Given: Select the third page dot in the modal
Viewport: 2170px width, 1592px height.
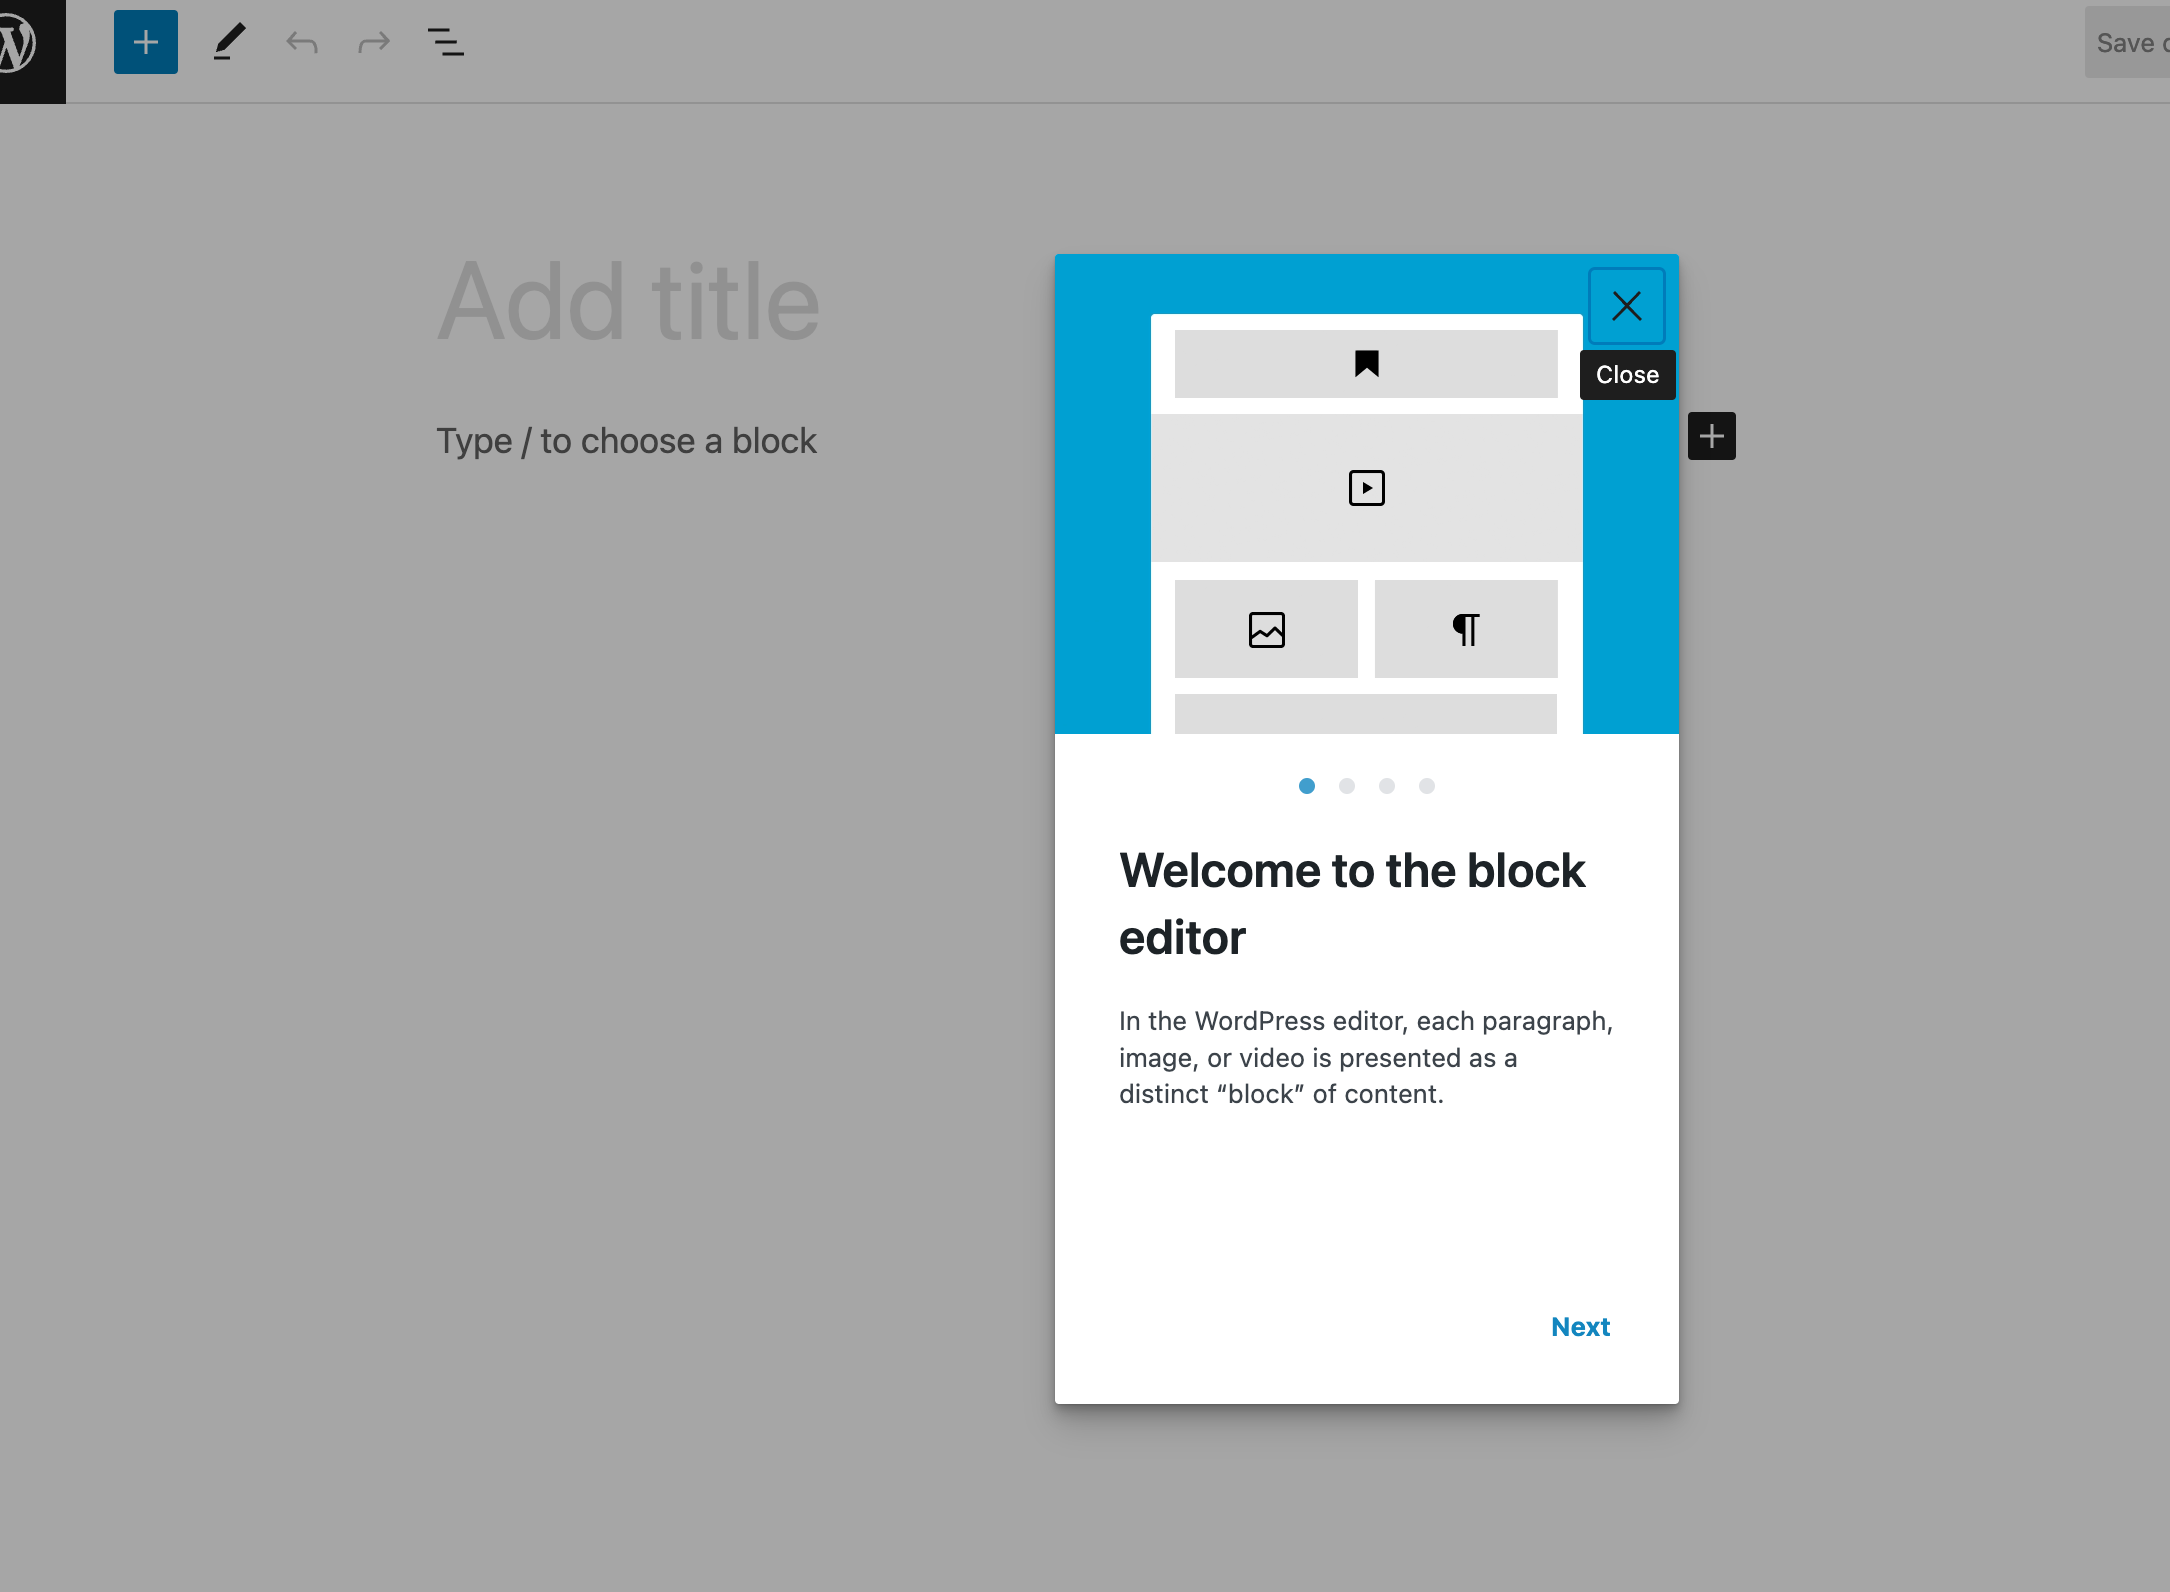Looking at the screenshot, I should tap(1387, 786).
